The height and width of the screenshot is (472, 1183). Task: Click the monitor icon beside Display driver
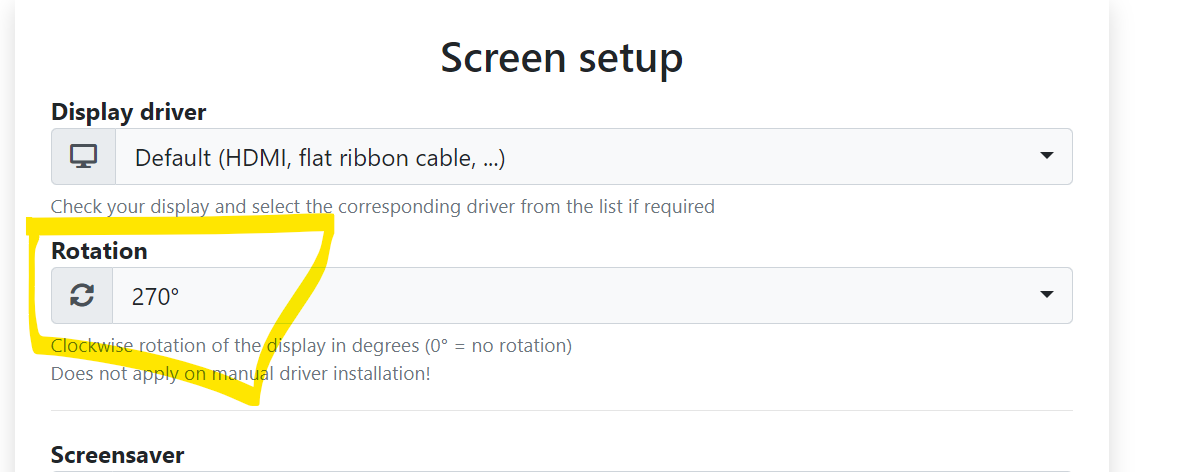point(83,157)
